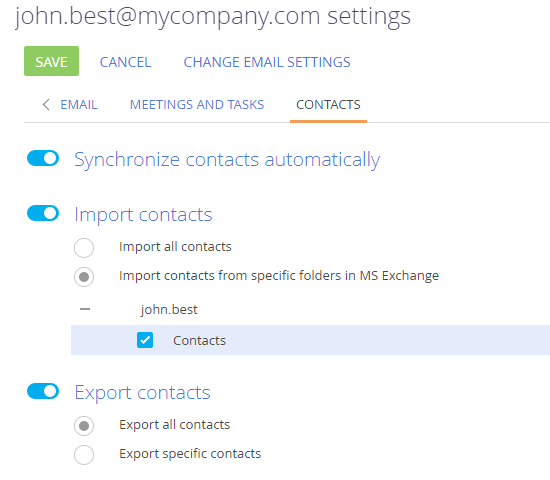Uncheck the Contacts folder checkbox

pos(145,340)
